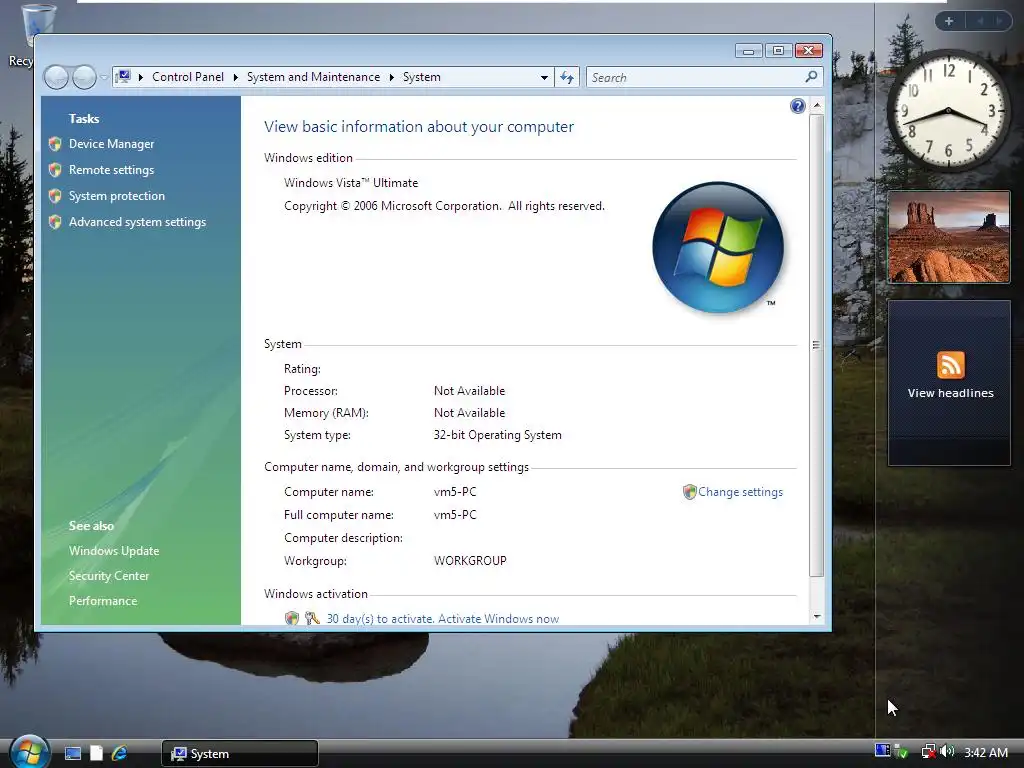The width and height of the screenshot is (1024, 768).
Task: Click the Start orb on taskbar
Action: click(x=29, y=752)
